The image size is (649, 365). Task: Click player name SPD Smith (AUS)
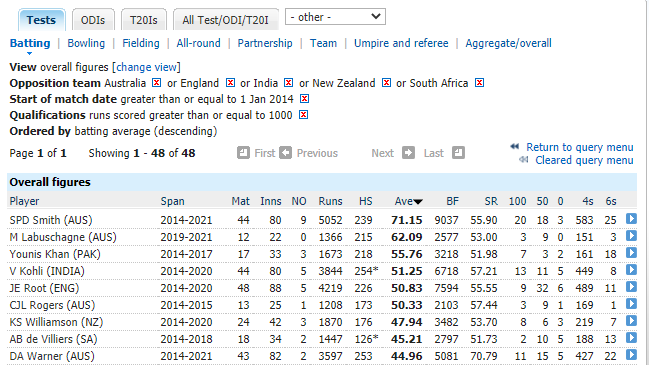51,220
